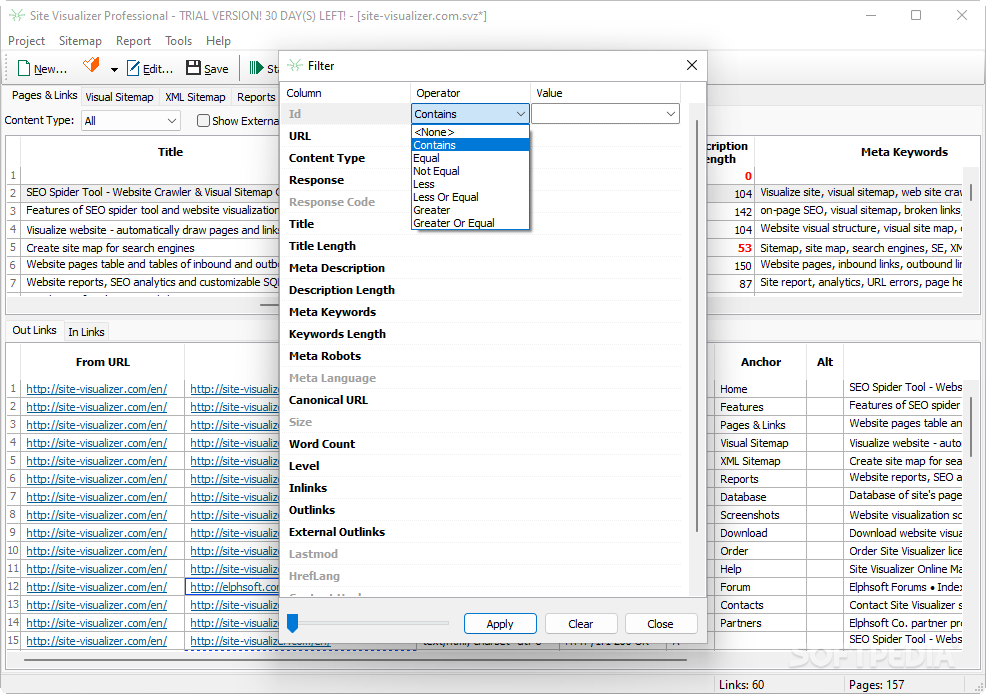Select Word Count filter row
Viewport: 986px width, 694px height.
pos(322,444)
